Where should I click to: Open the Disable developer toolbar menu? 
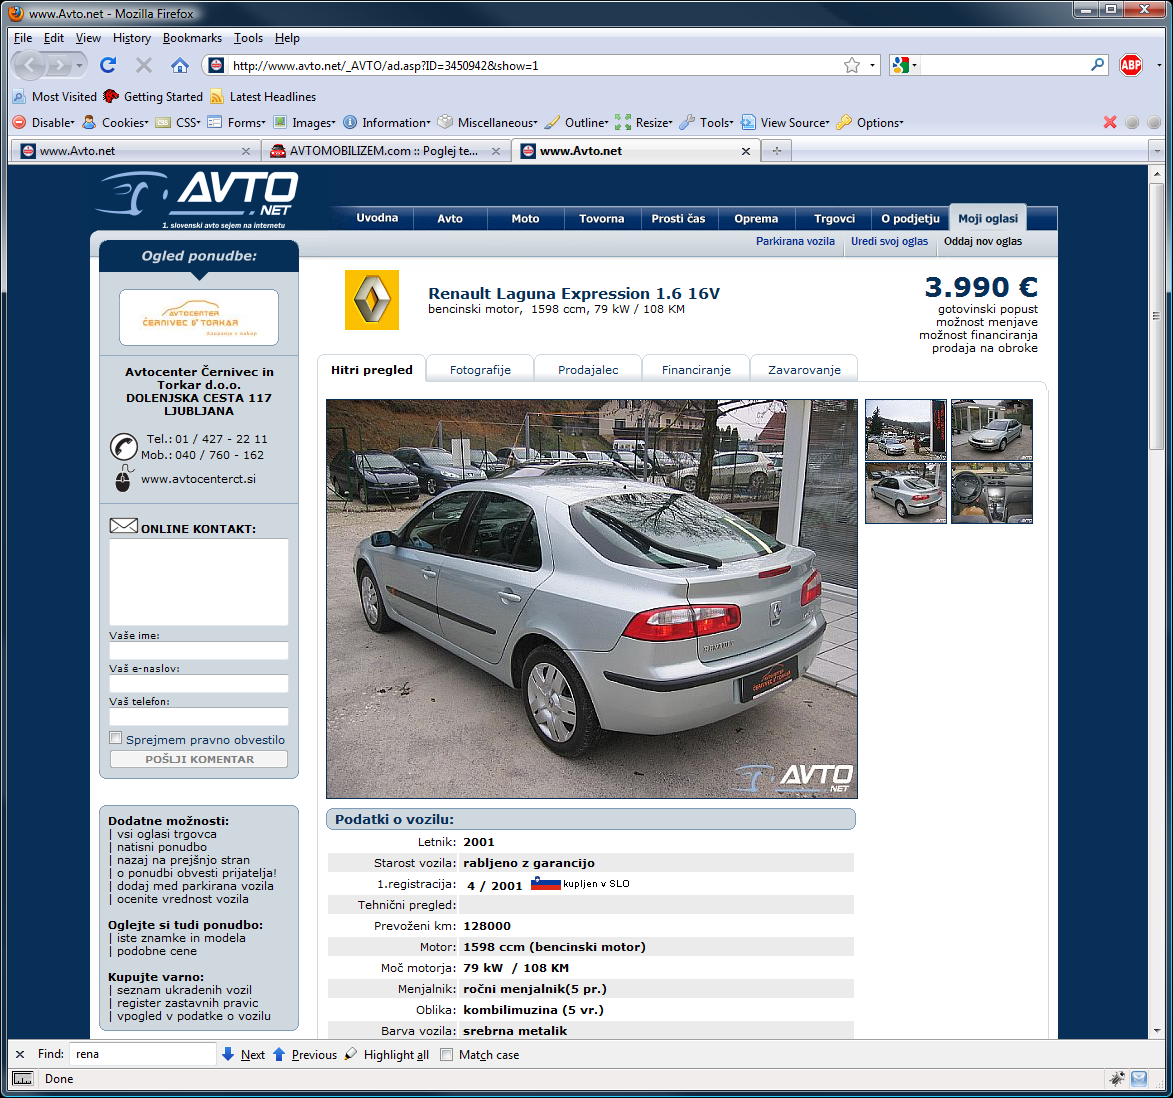(44, 123)
